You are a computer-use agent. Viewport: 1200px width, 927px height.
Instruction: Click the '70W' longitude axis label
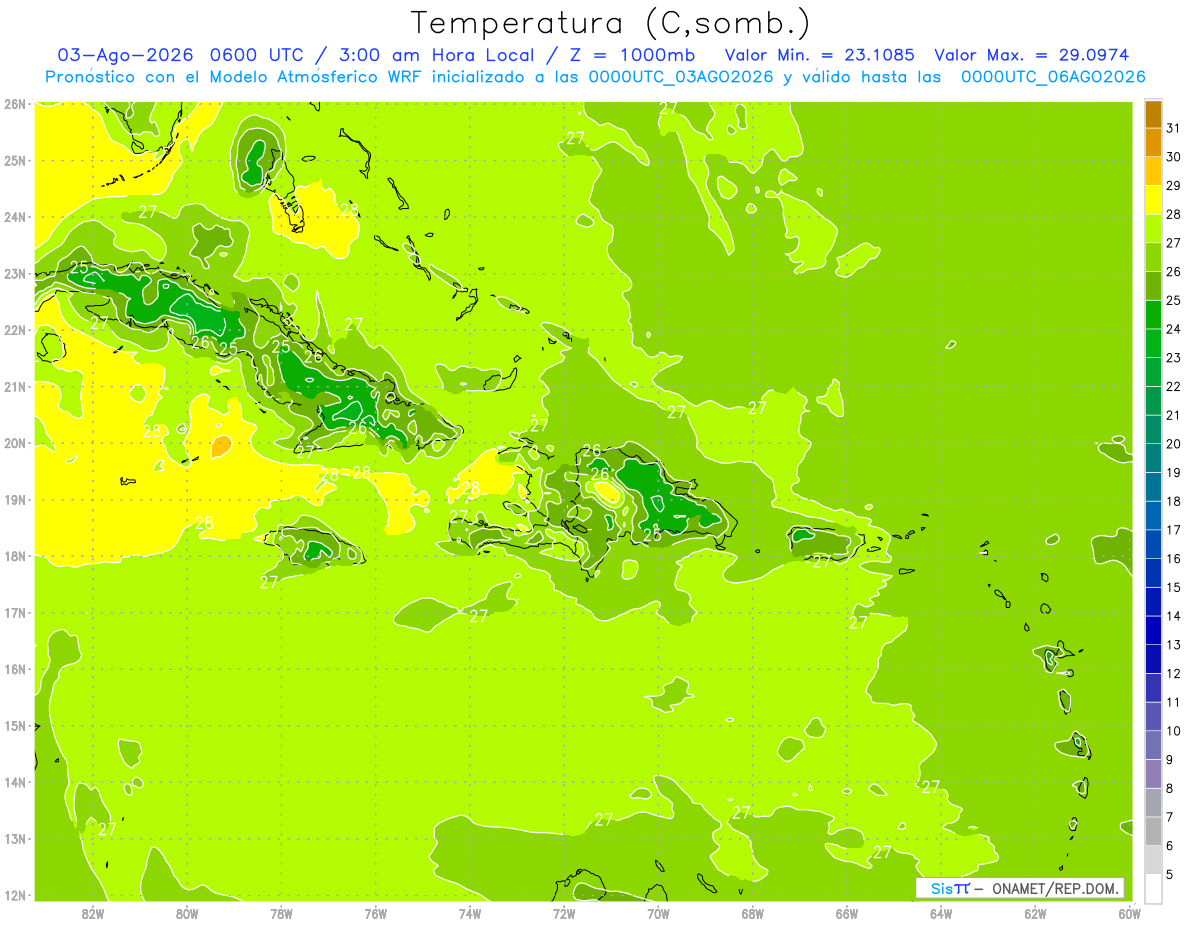pos(658,913)
